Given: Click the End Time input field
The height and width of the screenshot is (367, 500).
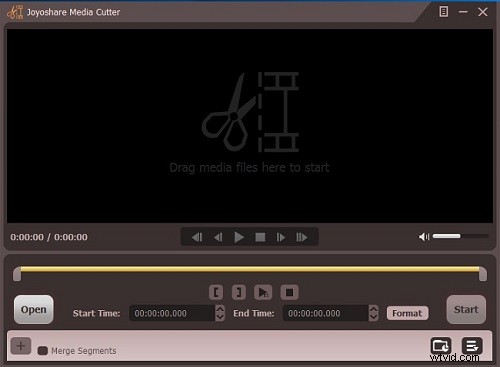Looking at the screenshot, I should (x=326, y=313).
